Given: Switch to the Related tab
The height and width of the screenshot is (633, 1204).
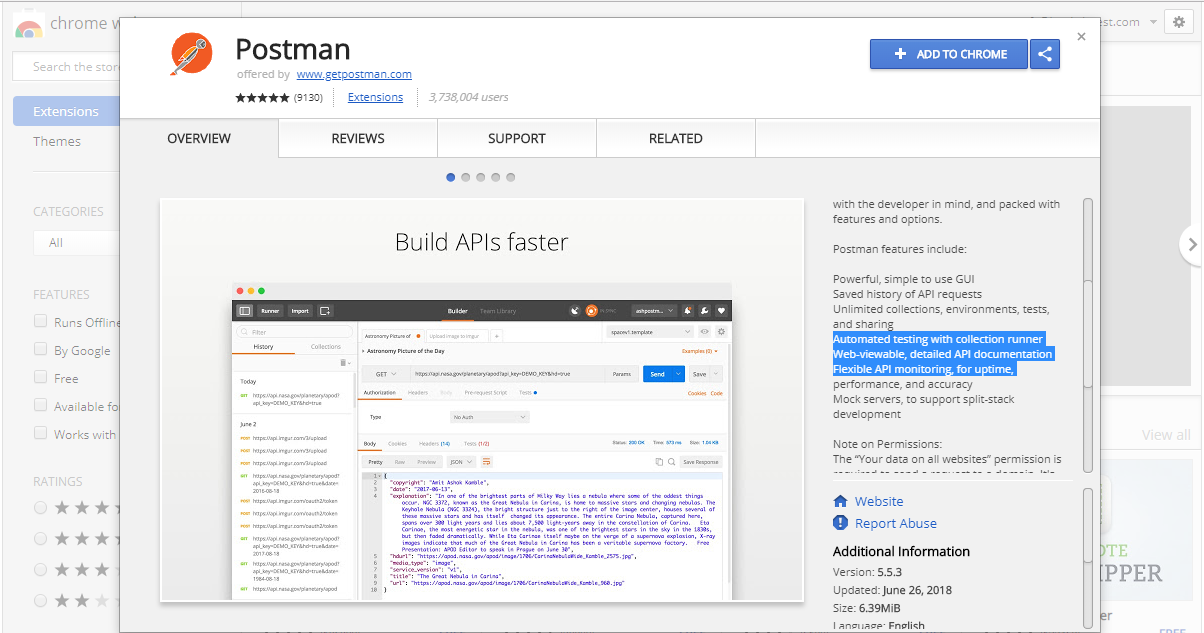Looking at the screenshot, I should pos(676,139).
